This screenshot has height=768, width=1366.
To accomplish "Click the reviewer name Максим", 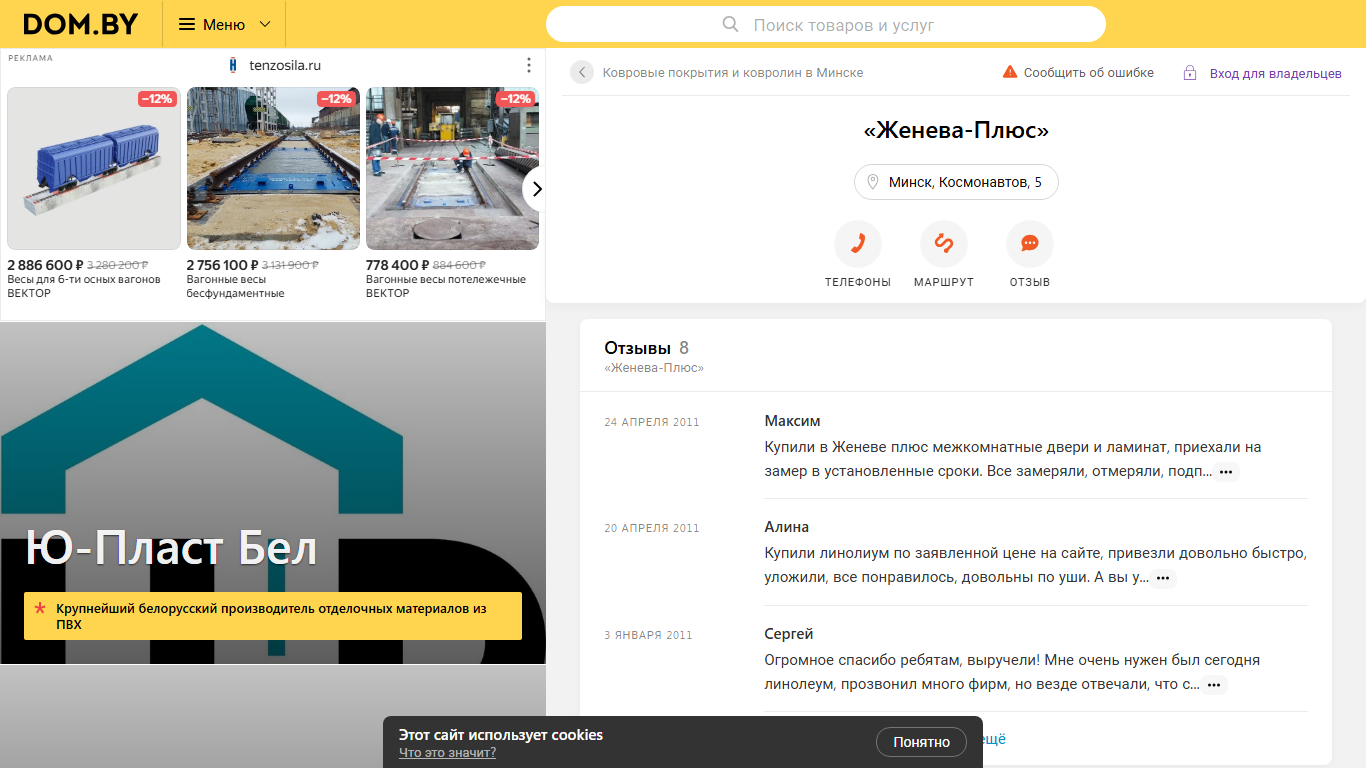I will click(792, 421).
